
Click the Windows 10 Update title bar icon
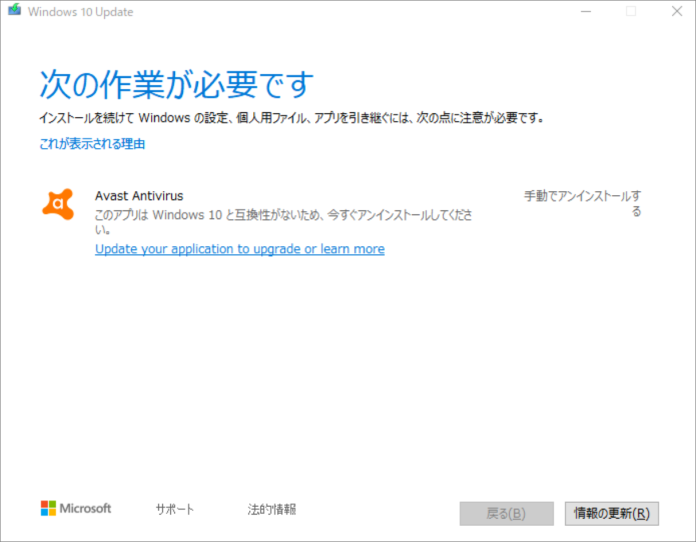[x=14, y=12]
